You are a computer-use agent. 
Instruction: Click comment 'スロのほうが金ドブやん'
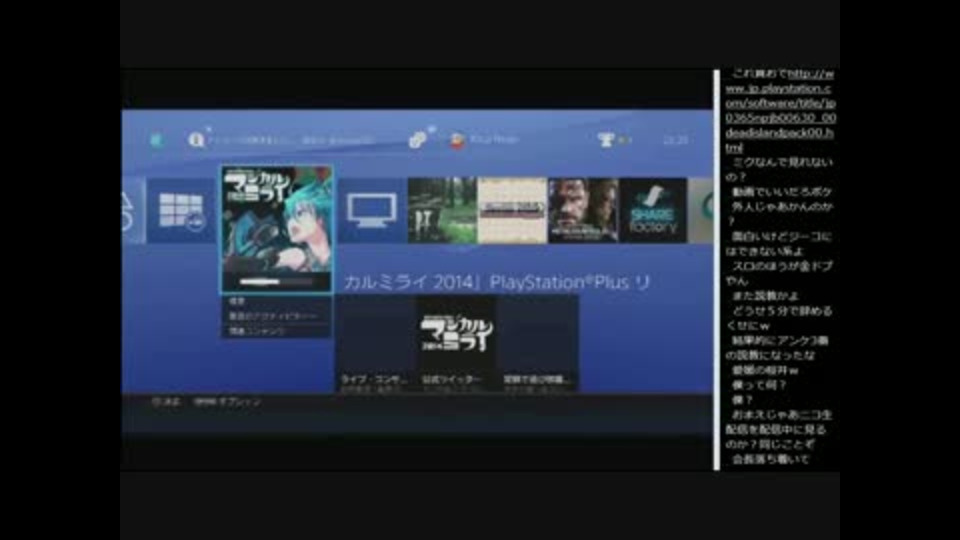click(779, 273)
